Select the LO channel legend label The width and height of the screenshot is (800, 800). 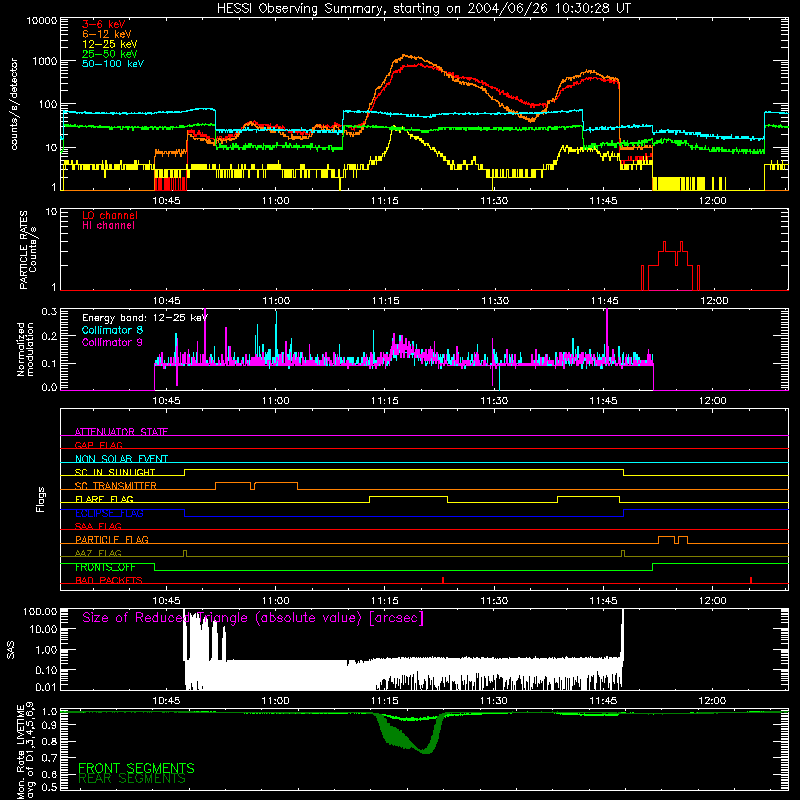coord(110,215)
